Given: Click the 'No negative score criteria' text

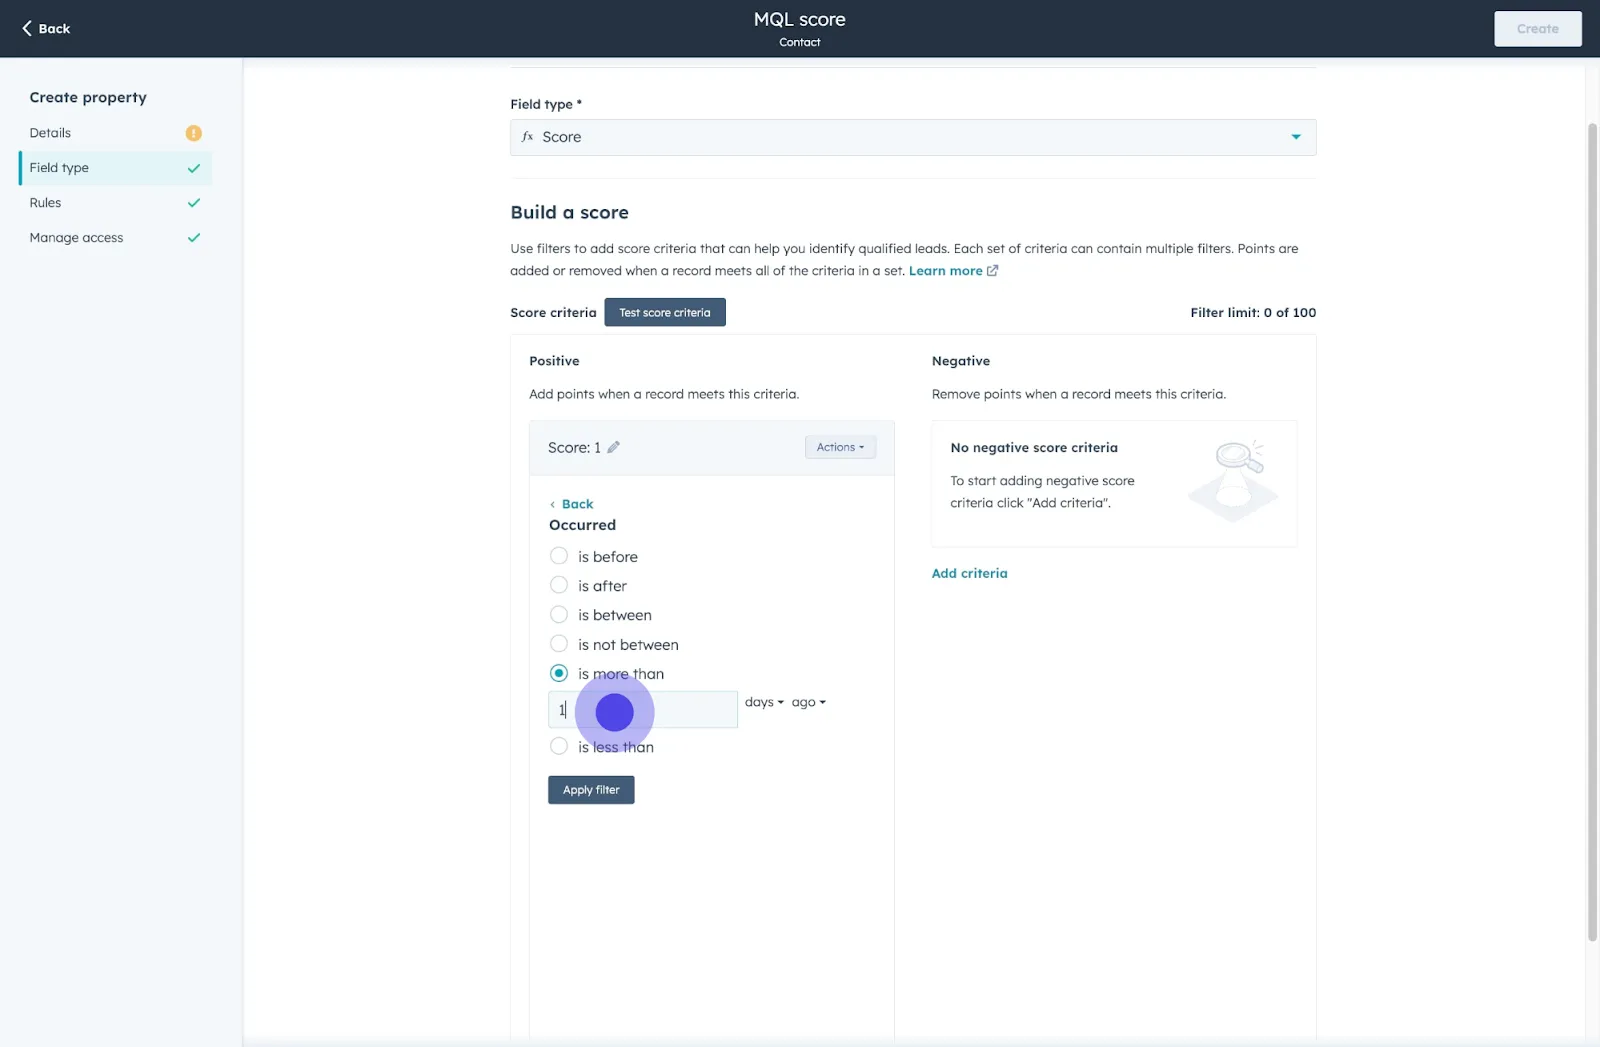Looking at the screenshot, I should pyautogui.click(x=1034, y=447).
